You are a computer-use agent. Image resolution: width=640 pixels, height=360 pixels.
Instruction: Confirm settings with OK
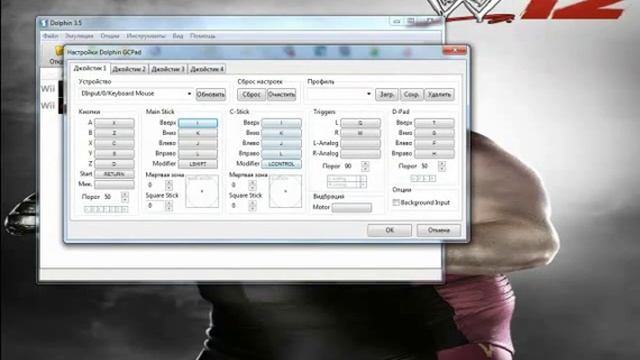[x=389, y=230]
